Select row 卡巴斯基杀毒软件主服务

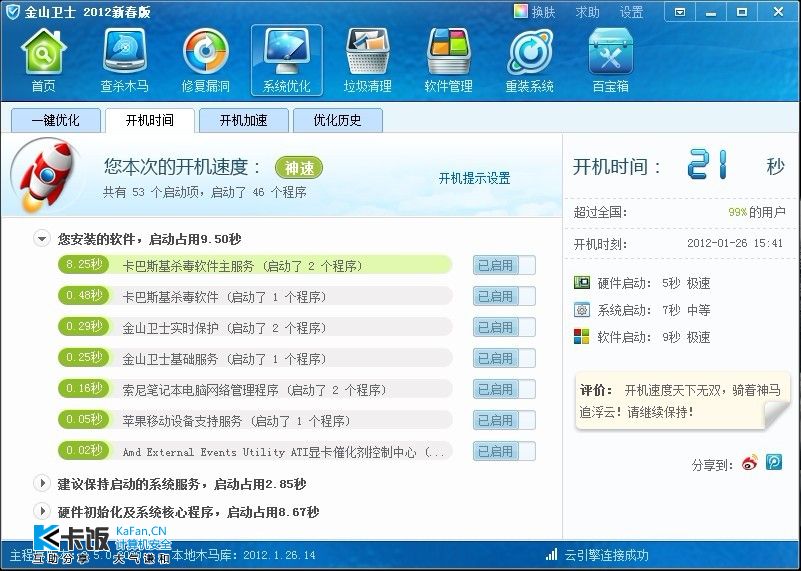(x=255, y=266)
